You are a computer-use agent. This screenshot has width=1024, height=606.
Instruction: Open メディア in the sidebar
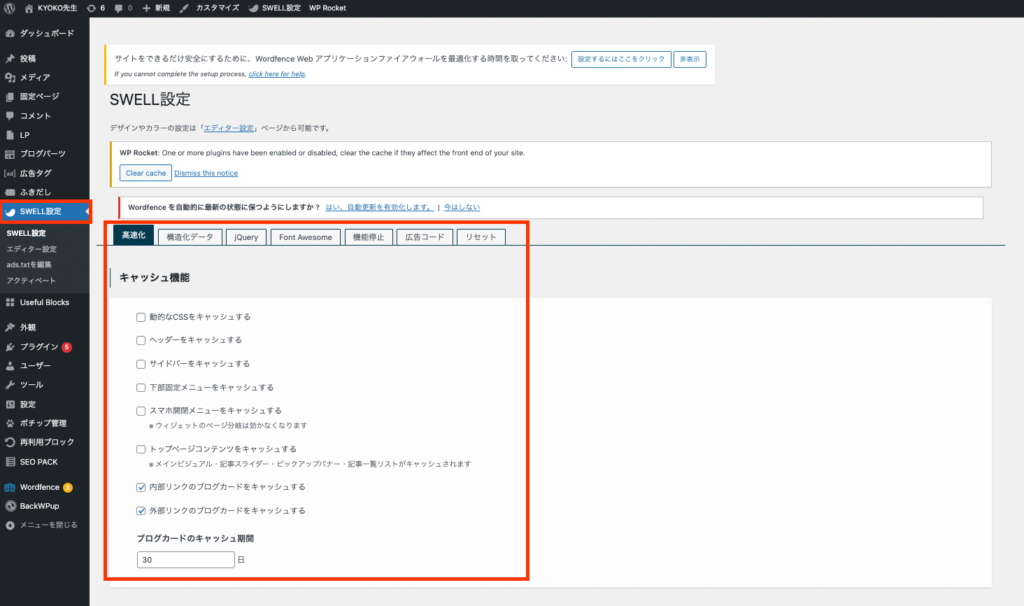(44, 77)
